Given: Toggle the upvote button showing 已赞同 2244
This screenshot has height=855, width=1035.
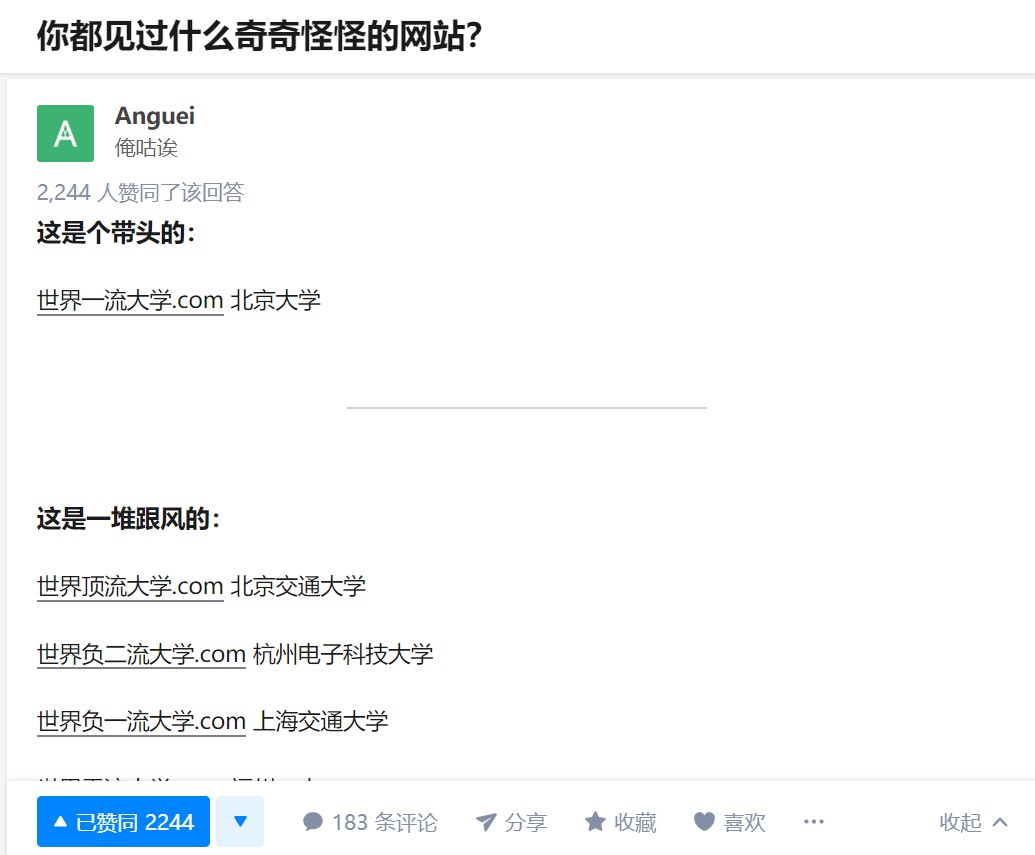Looking at the screenshot, I should [123, 821].
